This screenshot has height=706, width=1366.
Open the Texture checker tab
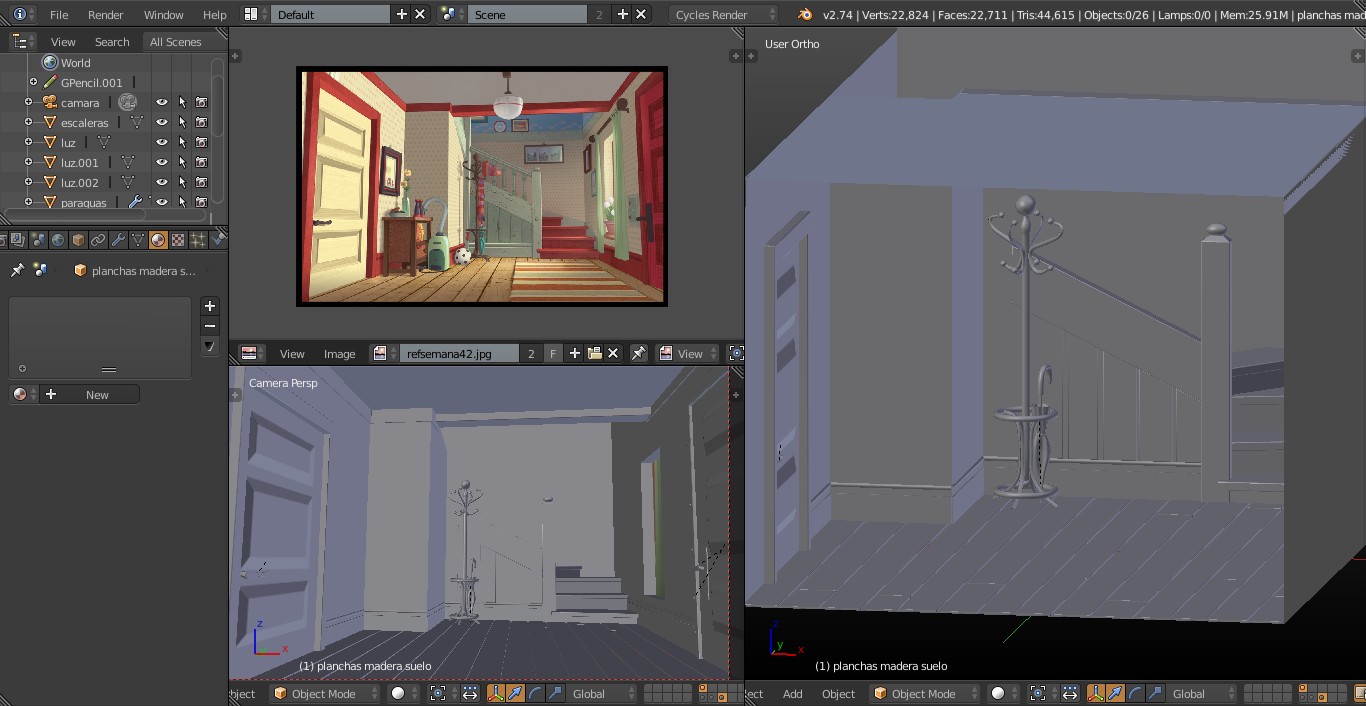178,240
